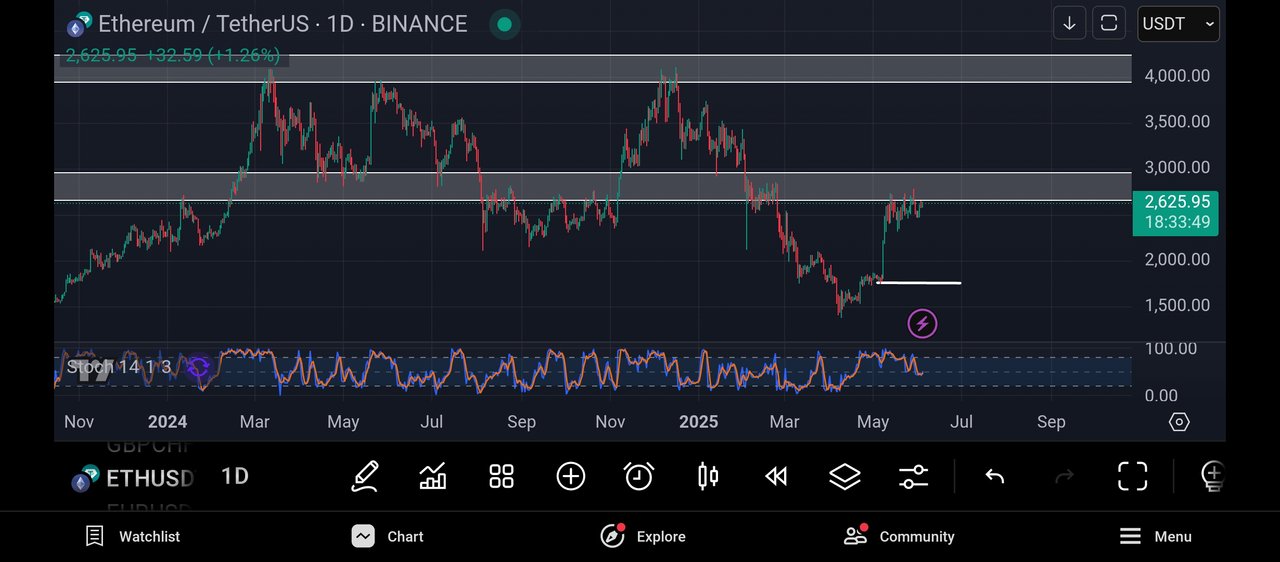The image size is (1280, 562).
Task: Enter fullscreen mode icon
Action: tap(1132, 476)
